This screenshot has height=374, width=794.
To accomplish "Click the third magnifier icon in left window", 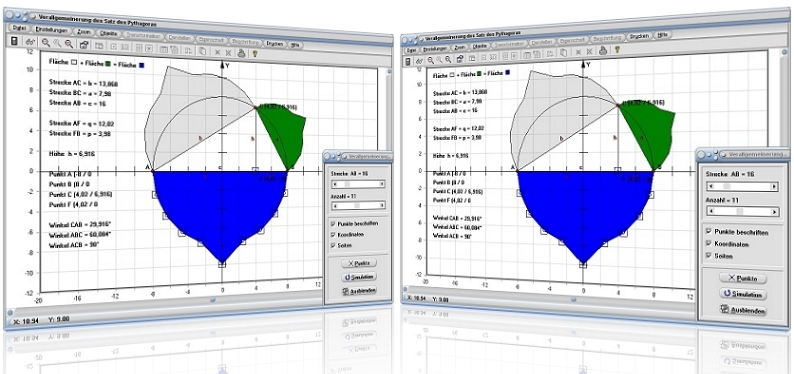I will (x=68, y=45).
